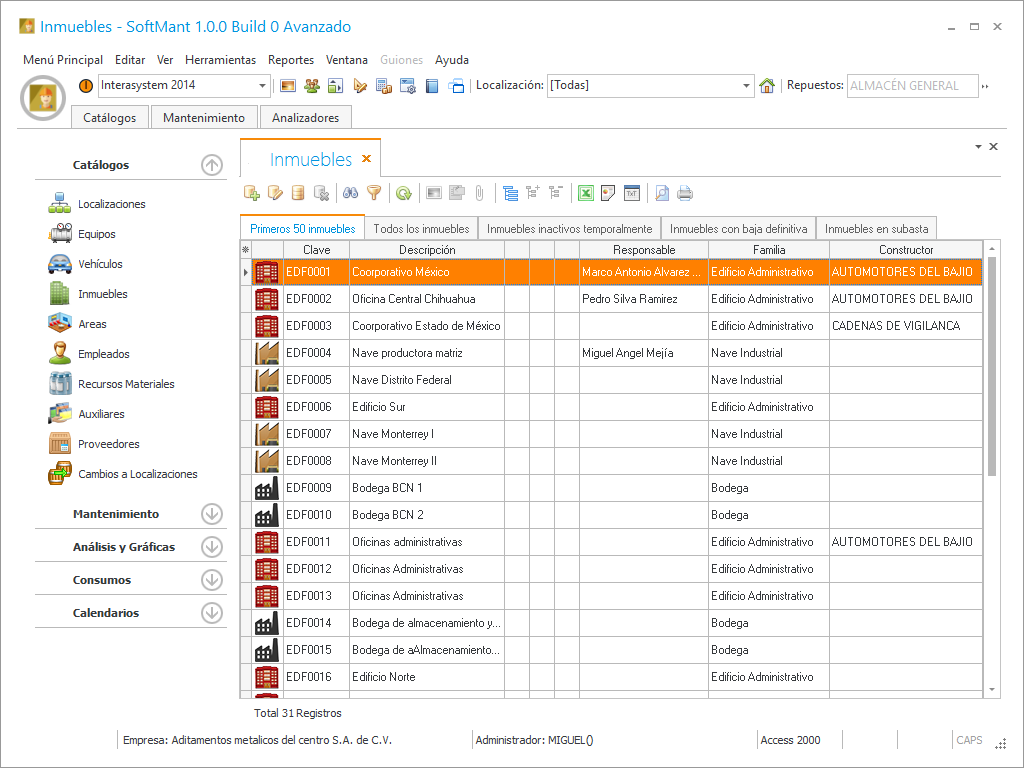Open the Herramientas menu
This screenshot has height=768, width=1024.
[x=220, y=60]
